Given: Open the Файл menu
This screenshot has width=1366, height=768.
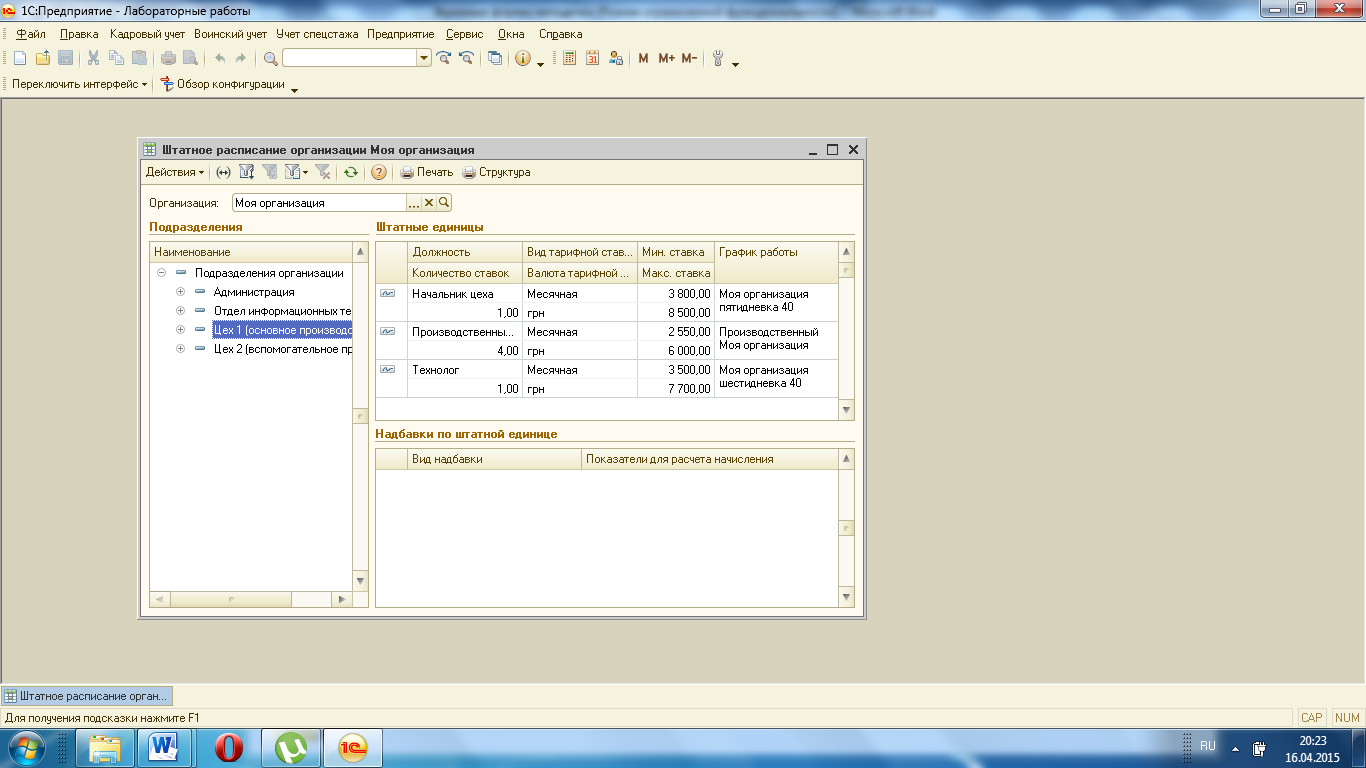Looking at the screenshot, I should [31, 34].
